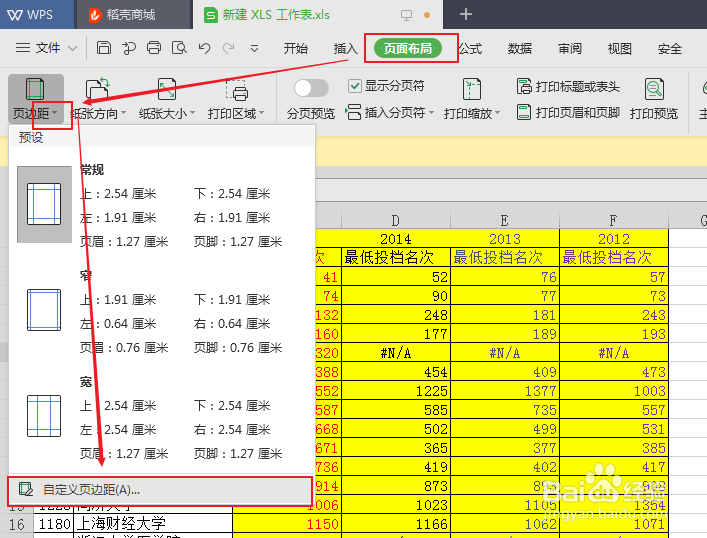Click the cell showing 2013
Viewport: 707px width, 538px height.
coord(505,238)
